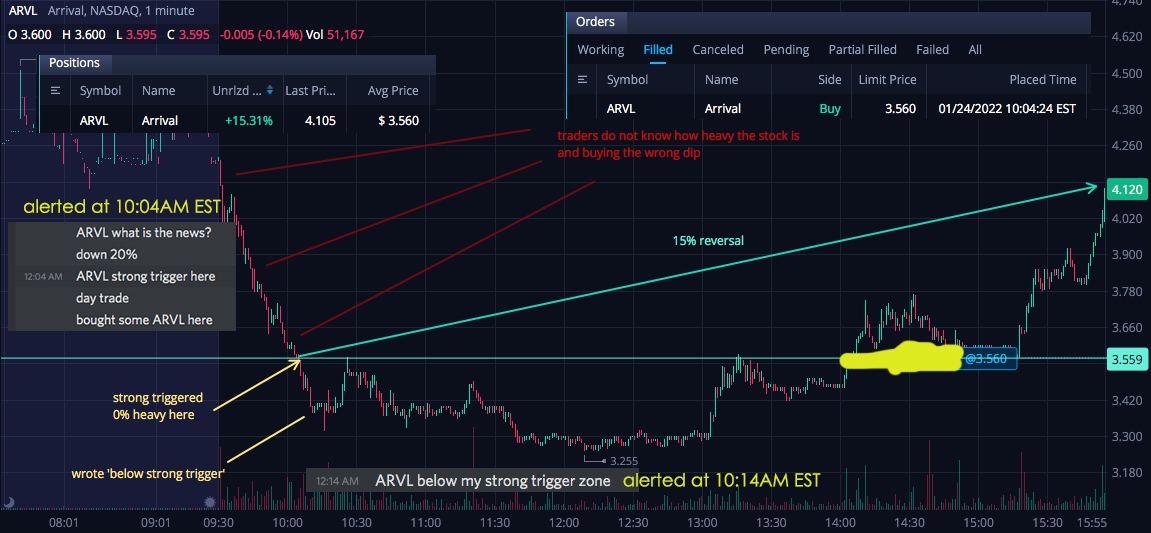The image size is (1151, 533).
Task: Toggle sort arrows on the Unrlzd column
Action: [x=269, y=90]
